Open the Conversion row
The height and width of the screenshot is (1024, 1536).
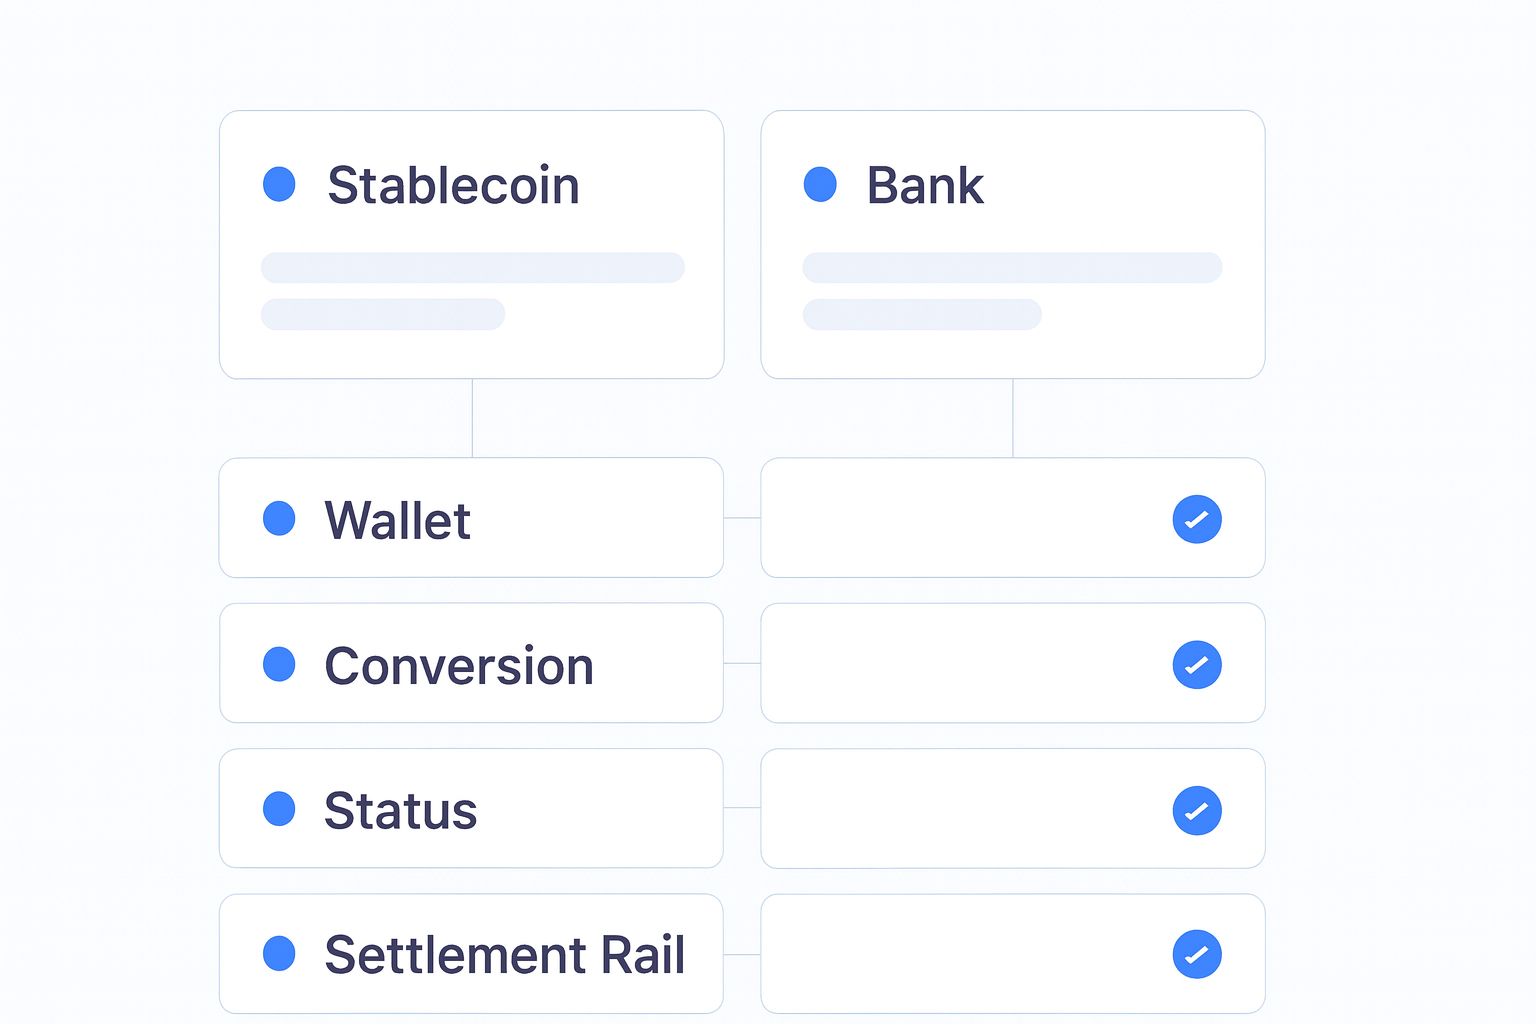tap(471, 663)
